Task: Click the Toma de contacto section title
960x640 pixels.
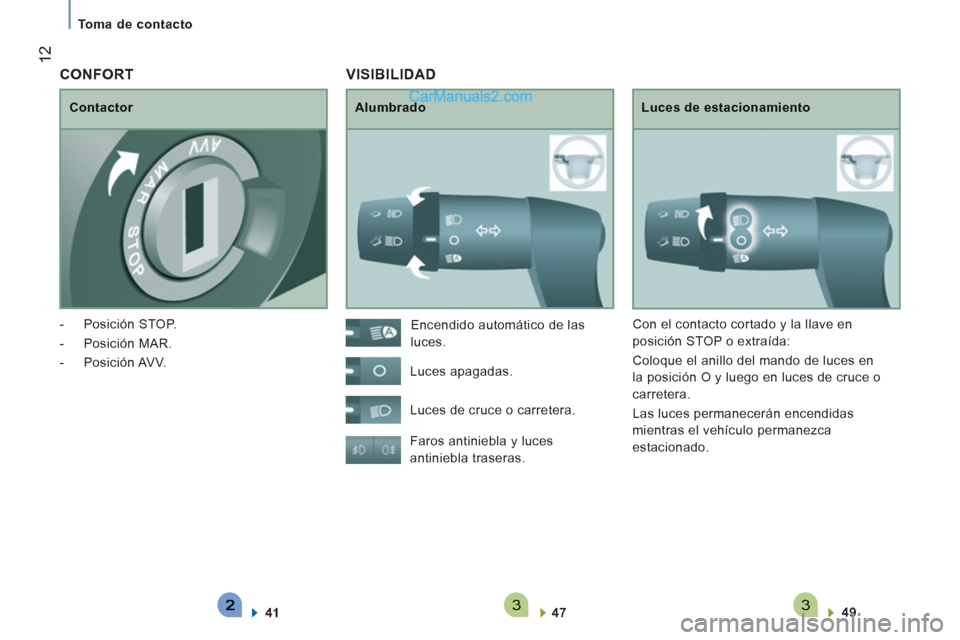Action: [135, 24]
